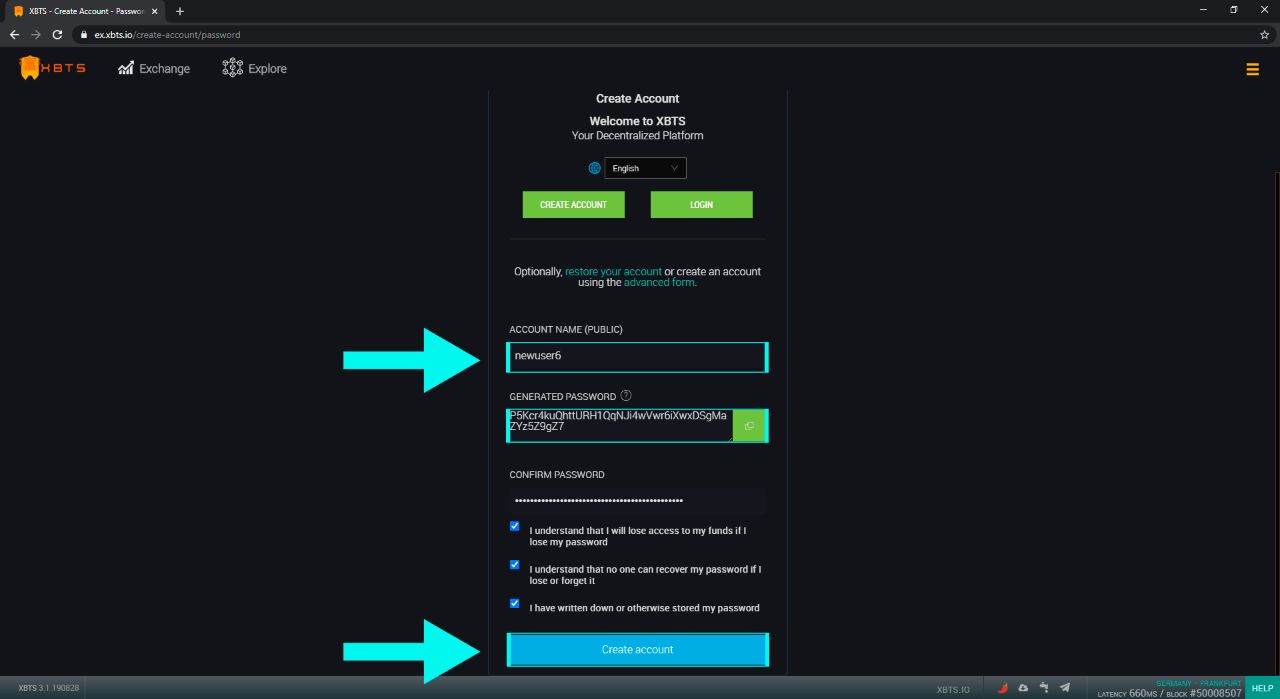This screenshot has width=1280, height=699.
Task: Bookmark this page with the star
Action: point(1264,34)
